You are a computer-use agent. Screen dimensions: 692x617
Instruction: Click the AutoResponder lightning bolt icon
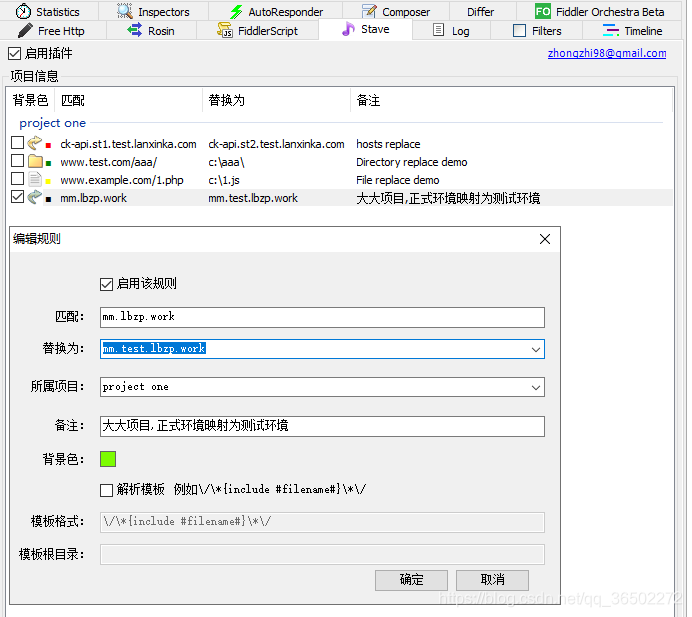[237, 12]
